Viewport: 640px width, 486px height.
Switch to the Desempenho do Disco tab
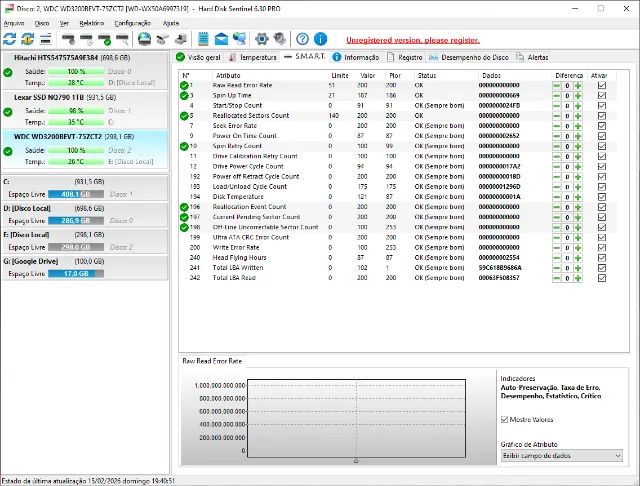coord(469,58)
